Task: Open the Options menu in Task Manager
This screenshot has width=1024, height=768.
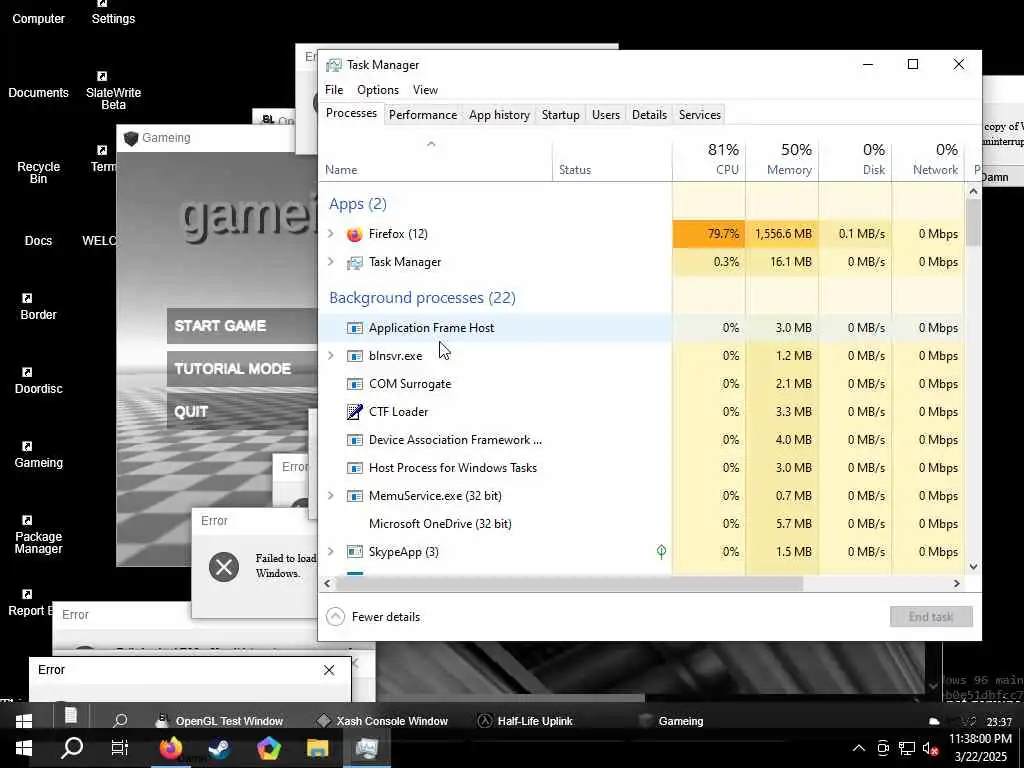Action: pos(377,90)
